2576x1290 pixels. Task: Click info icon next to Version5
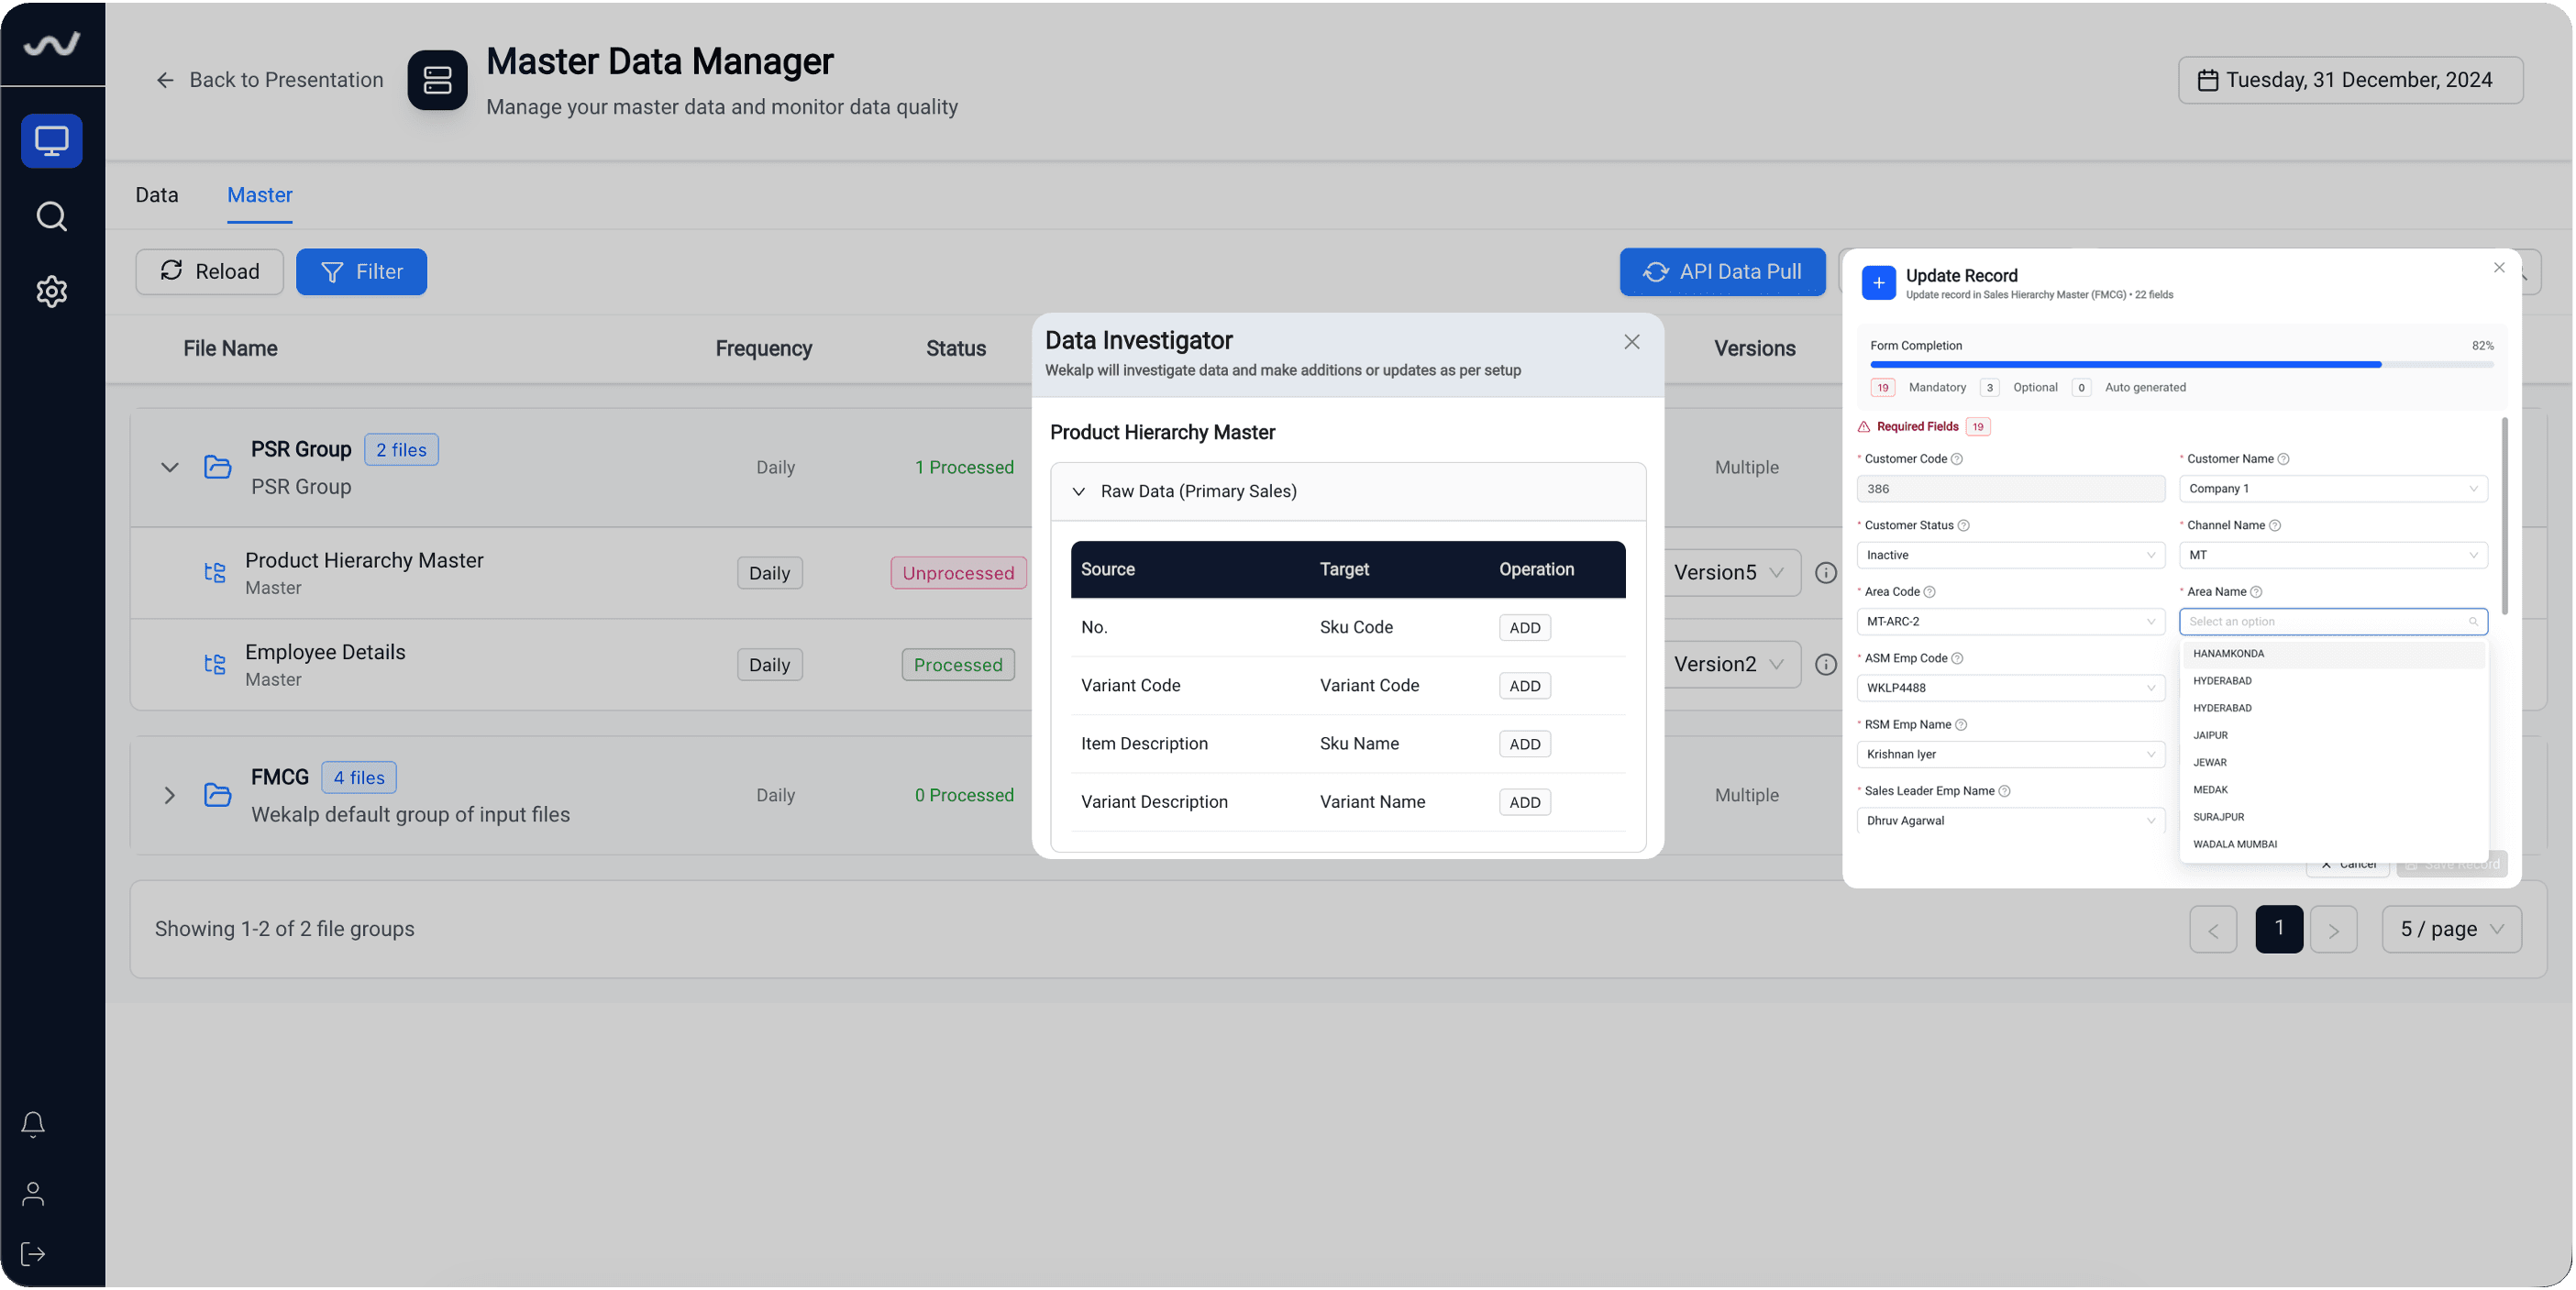click(1825, 573)
